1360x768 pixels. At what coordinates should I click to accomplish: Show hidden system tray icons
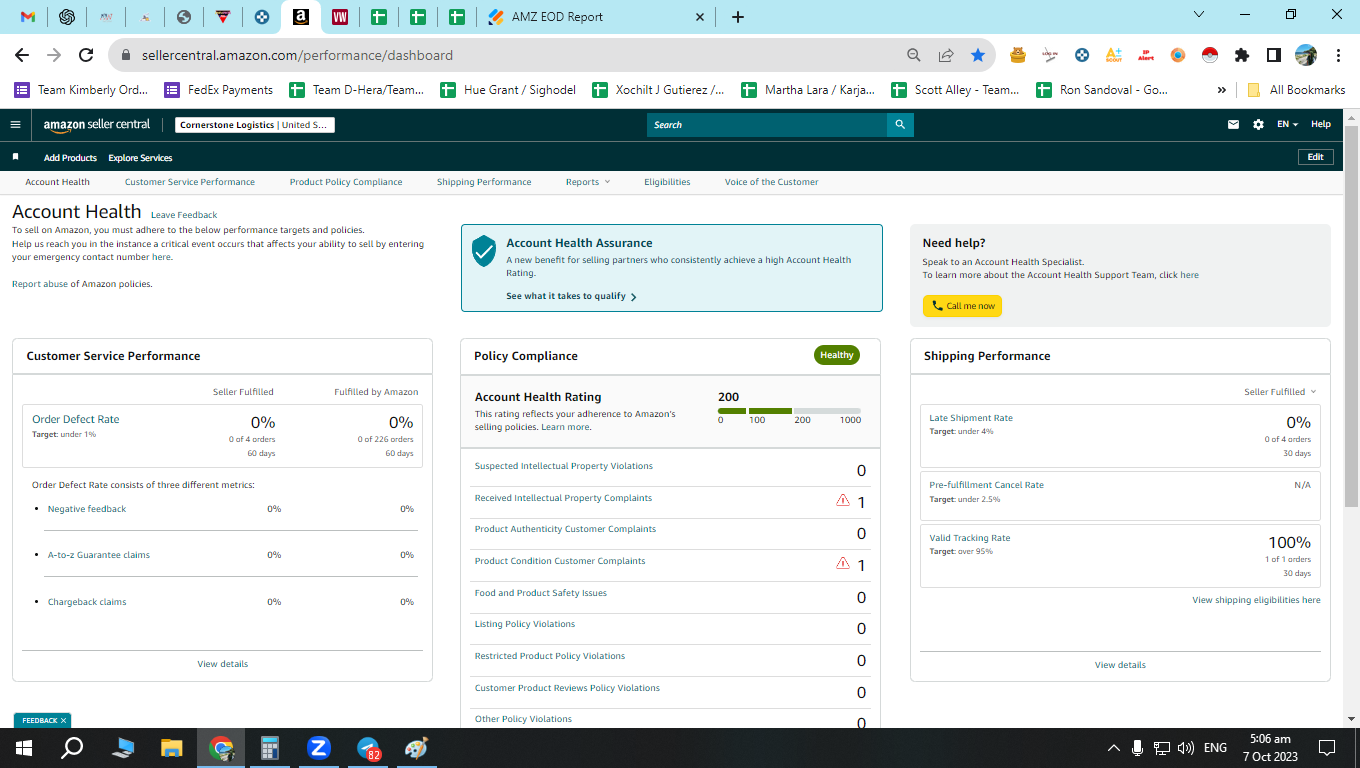[x=1114, y=748]
